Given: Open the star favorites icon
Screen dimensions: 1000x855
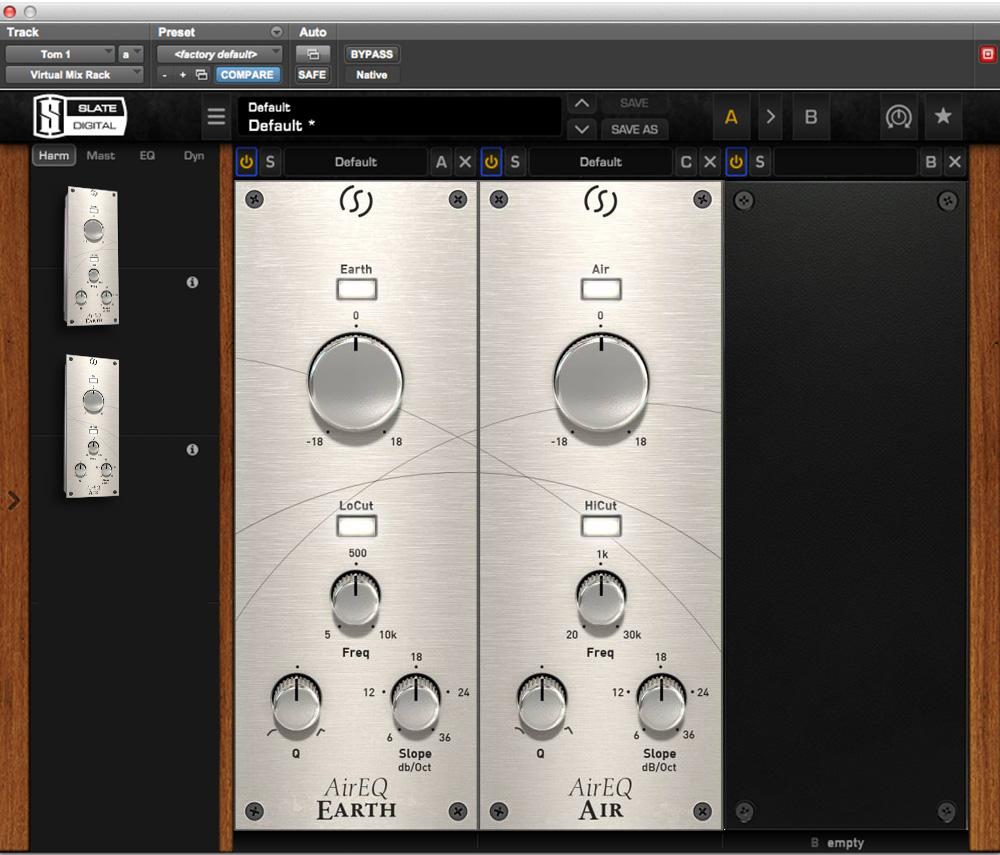Looking at the screenshot, I should [x=943, y=116].
